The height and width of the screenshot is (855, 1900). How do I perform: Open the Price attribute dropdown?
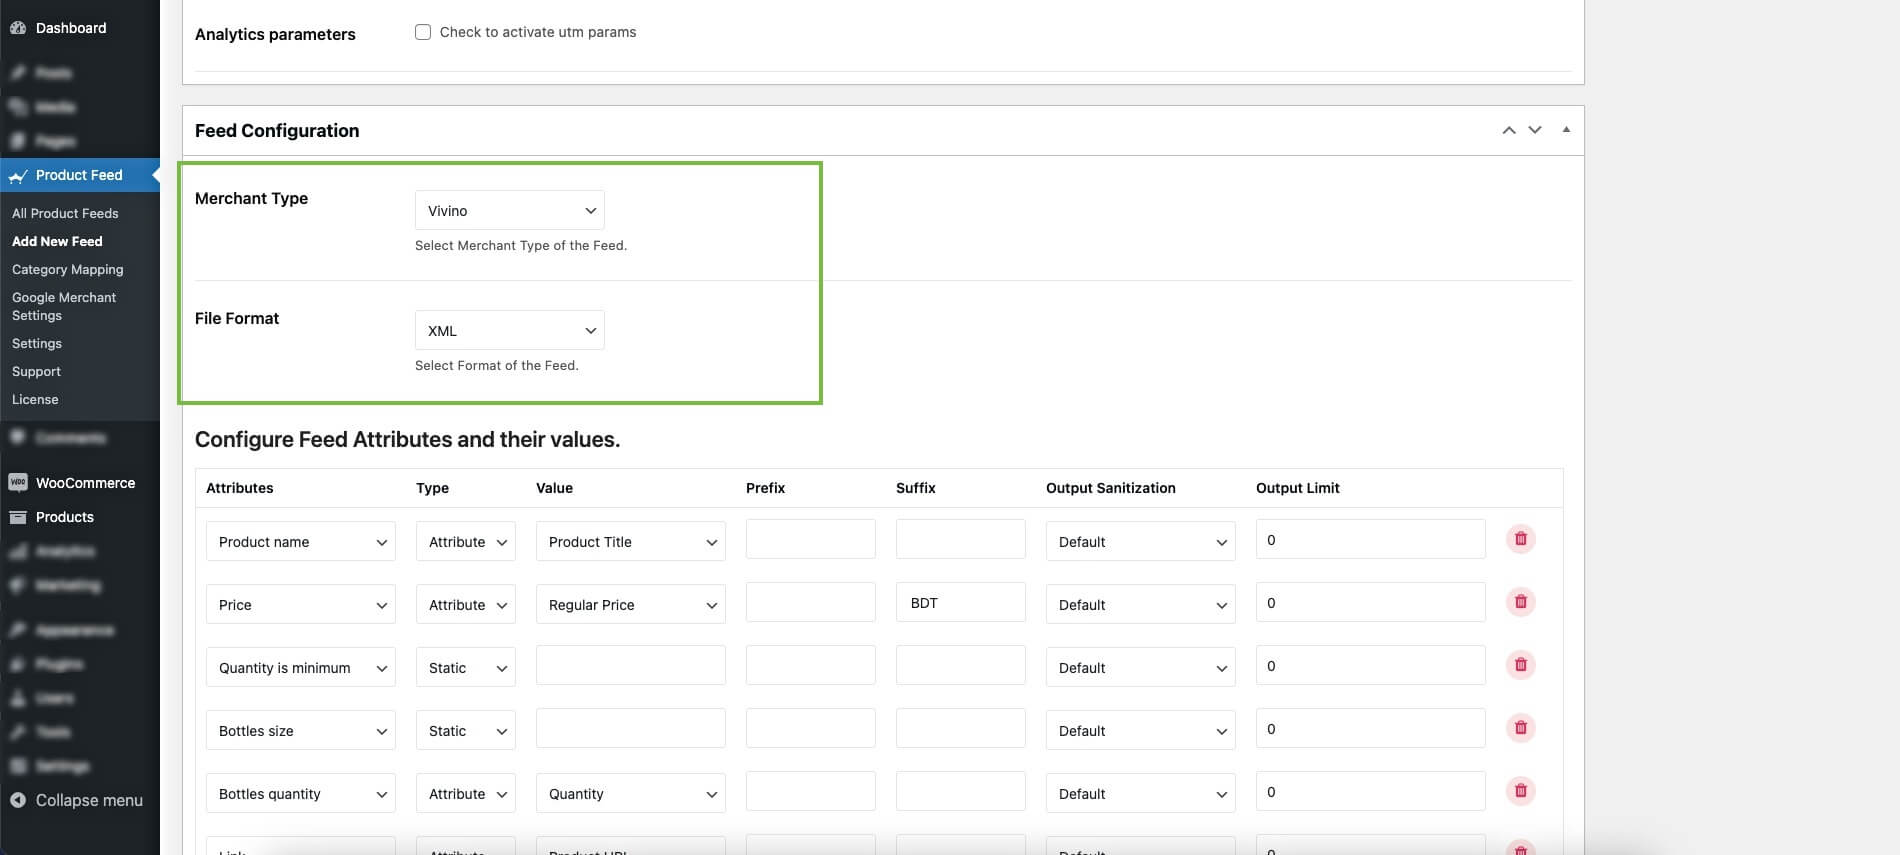tap(301, 604)
